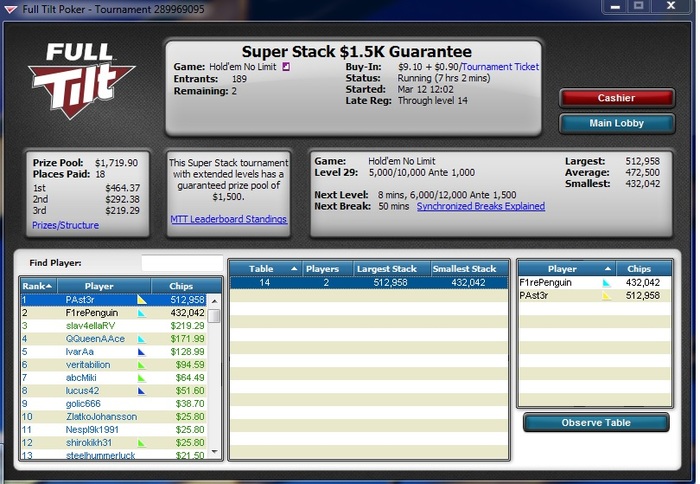Open Synchronized Breaks Explained link

pos(481,206)
